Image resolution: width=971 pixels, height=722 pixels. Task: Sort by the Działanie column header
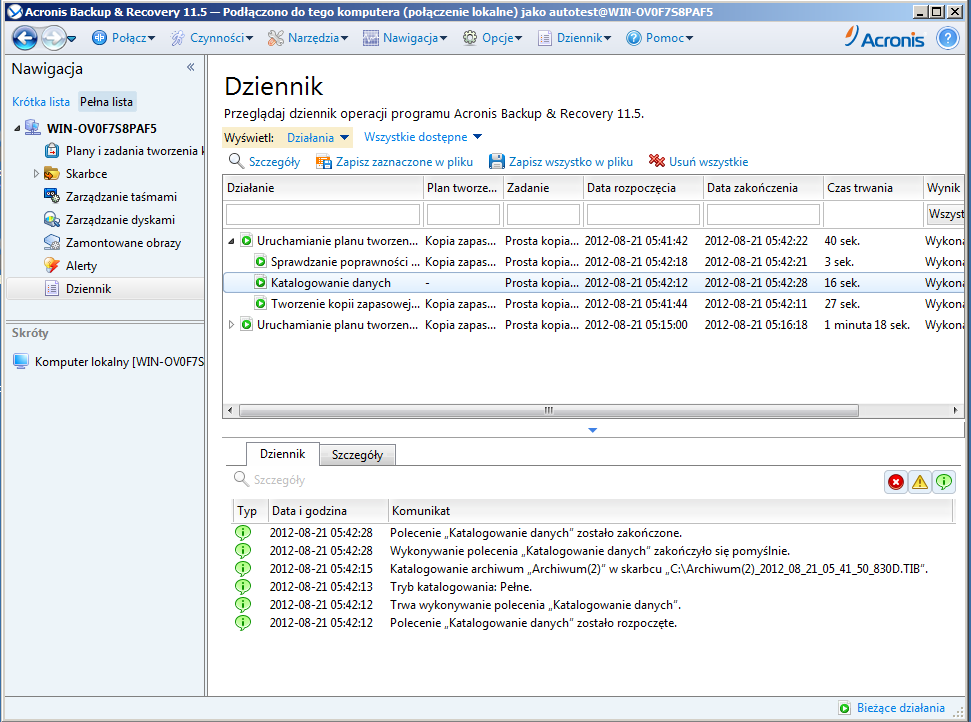click(323, 188)
